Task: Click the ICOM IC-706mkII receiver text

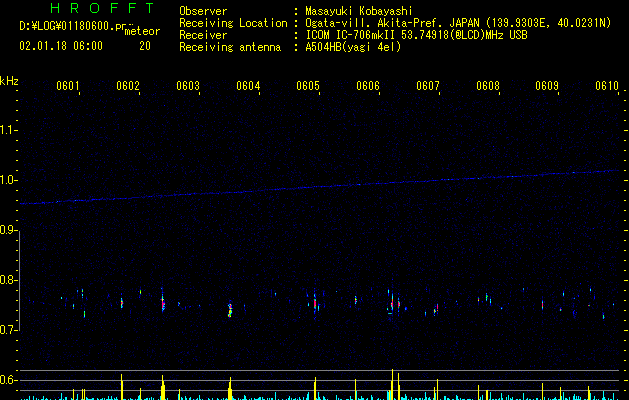Action: pos(416,35)
